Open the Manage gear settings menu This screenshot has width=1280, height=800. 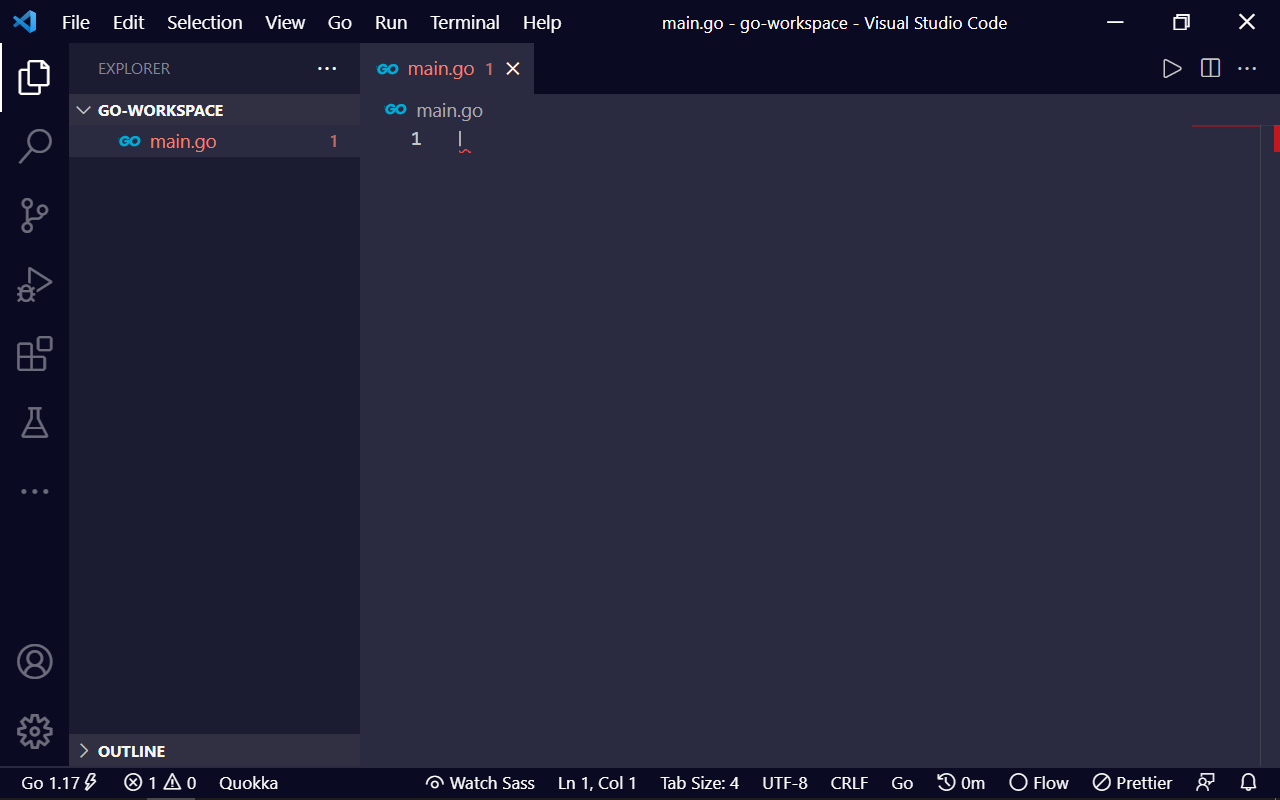pos(35,731)
